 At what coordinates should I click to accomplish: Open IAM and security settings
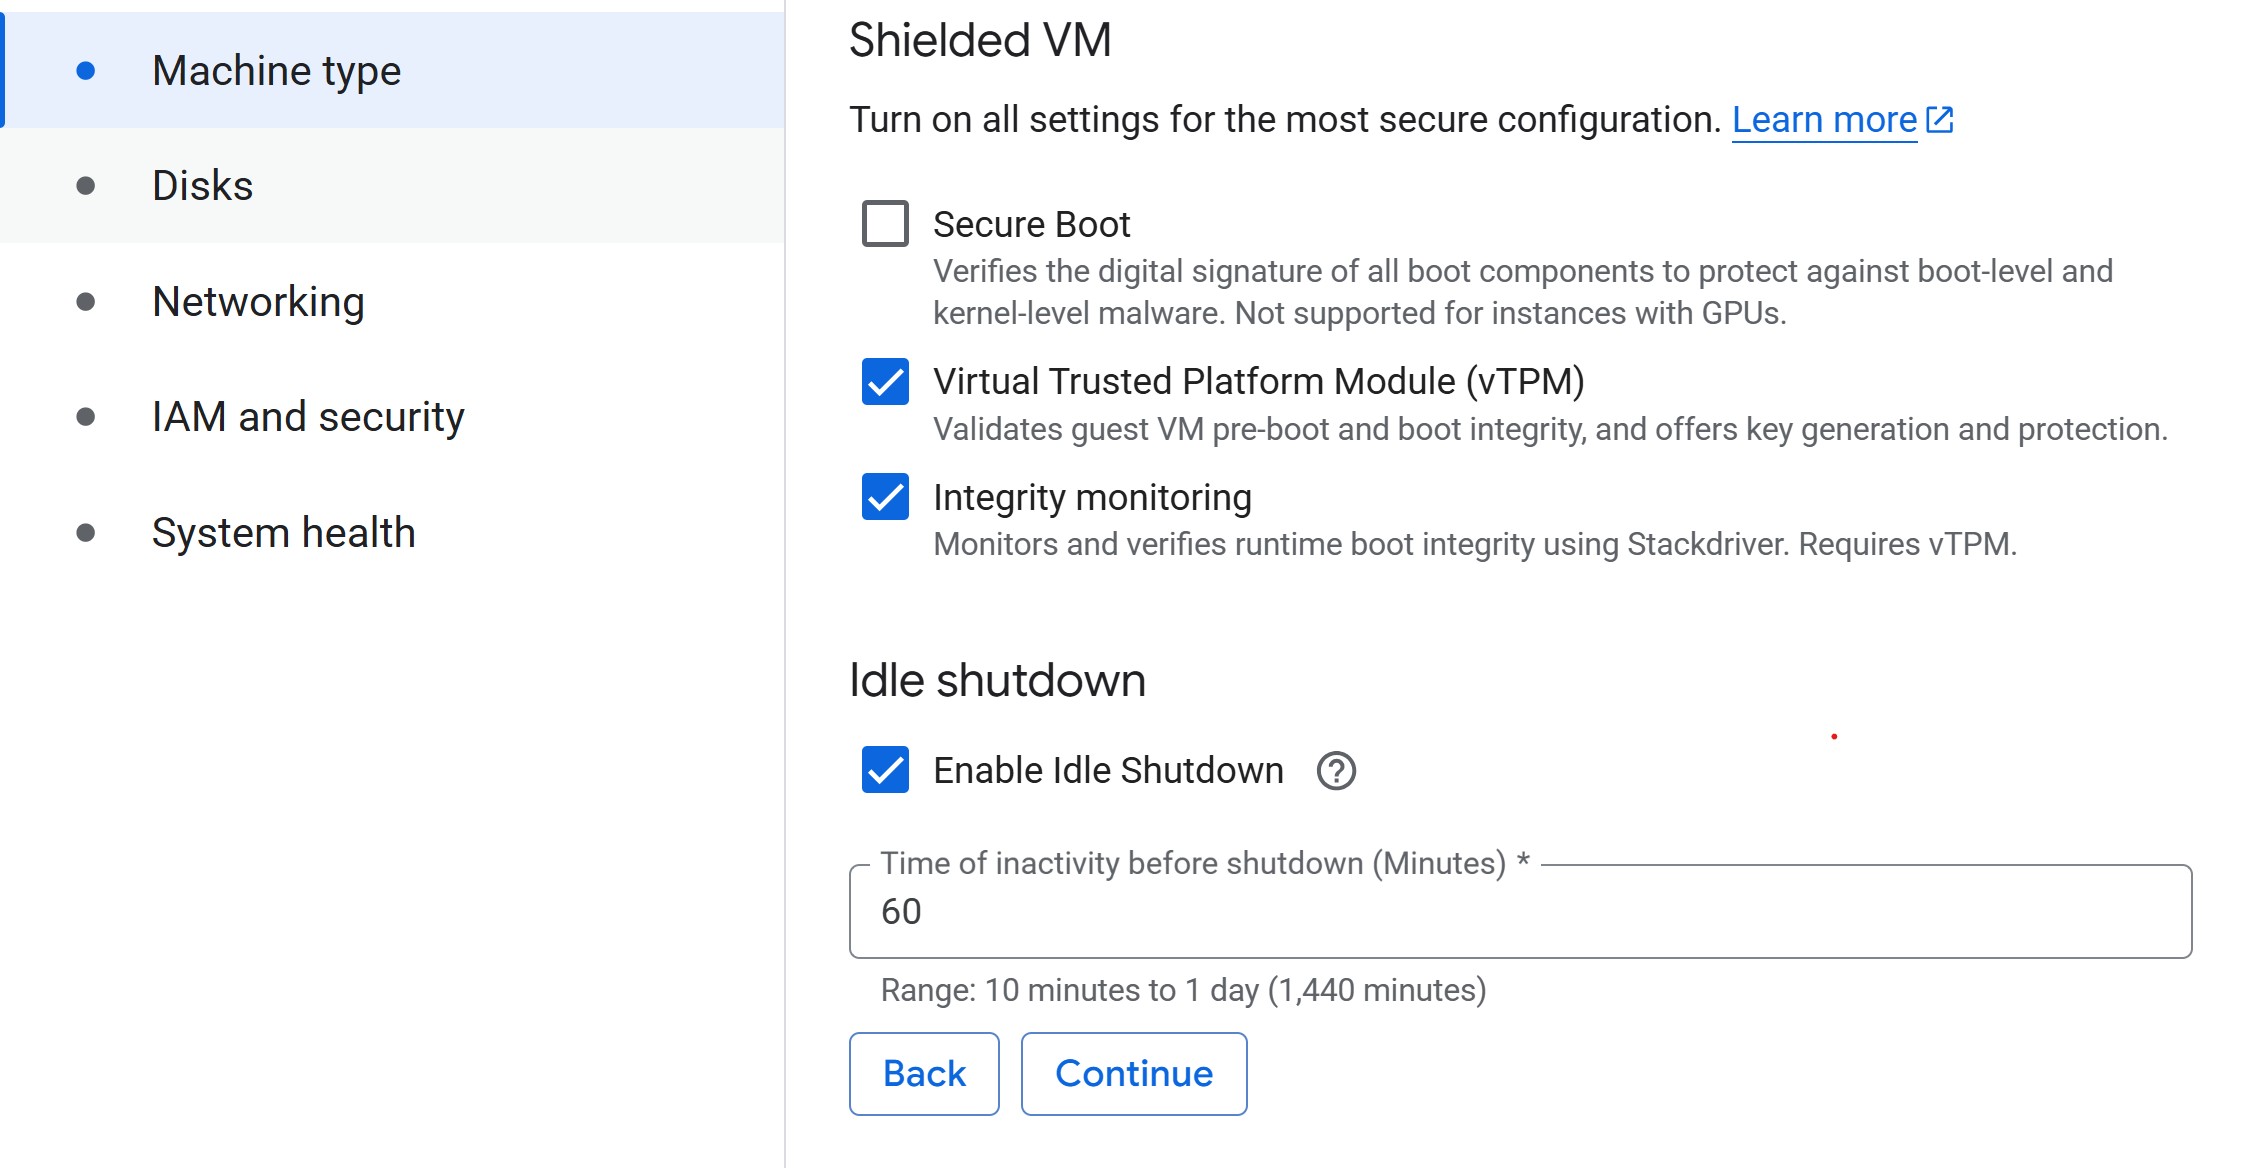(x=308, y=417)
